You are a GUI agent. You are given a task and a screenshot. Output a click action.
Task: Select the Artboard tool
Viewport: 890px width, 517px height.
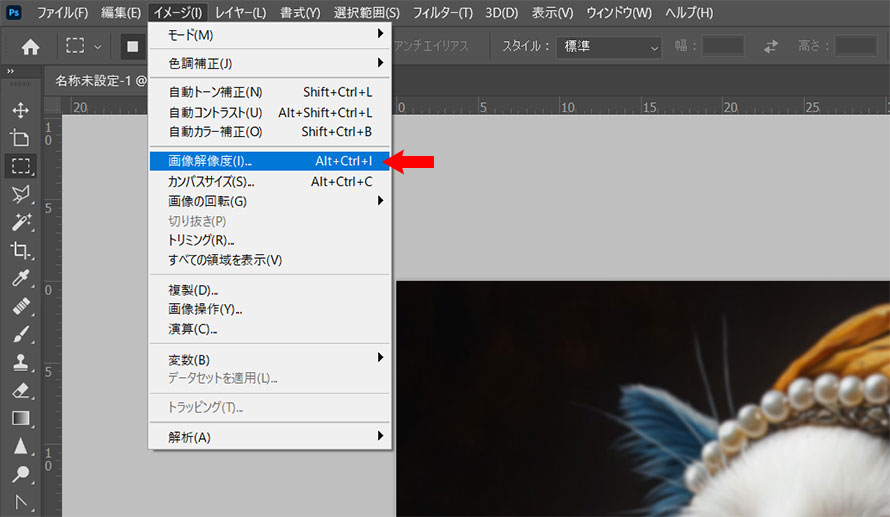click(x=20, y=138)
